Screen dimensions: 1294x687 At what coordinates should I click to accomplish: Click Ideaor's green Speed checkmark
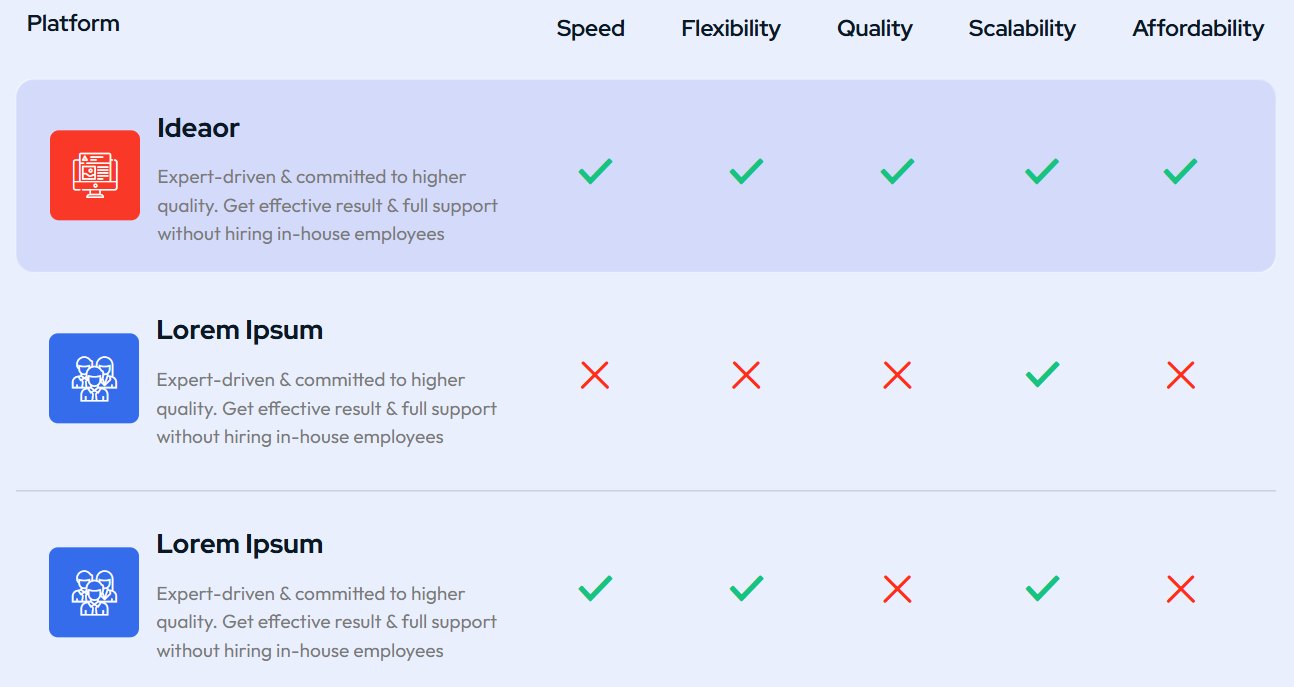pyautogui.click(x=595, y=172)
